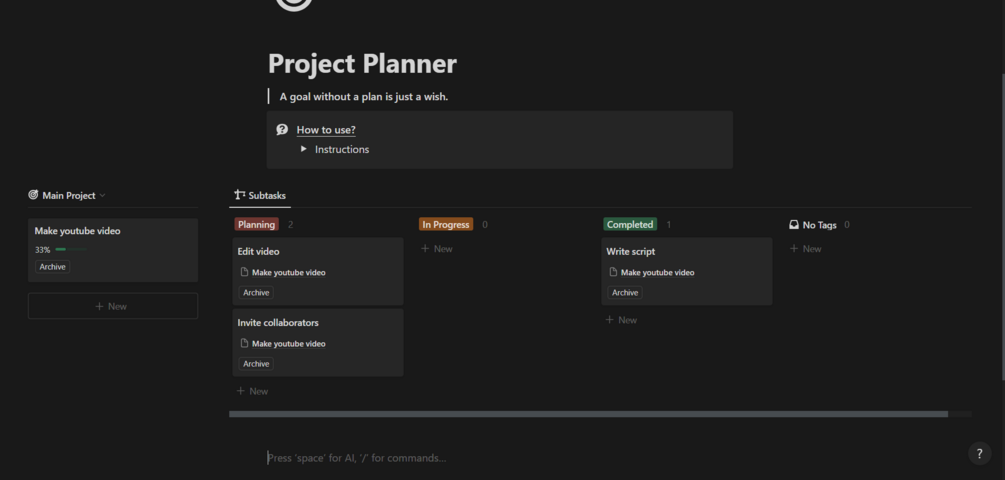Add new card in In Progress column
1005x480 pixels.
coord(437,249)
